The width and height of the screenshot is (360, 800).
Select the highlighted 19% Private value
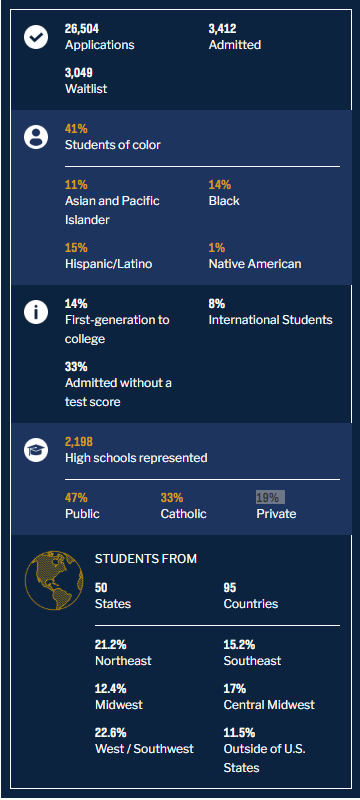click(x=270, y=497)
